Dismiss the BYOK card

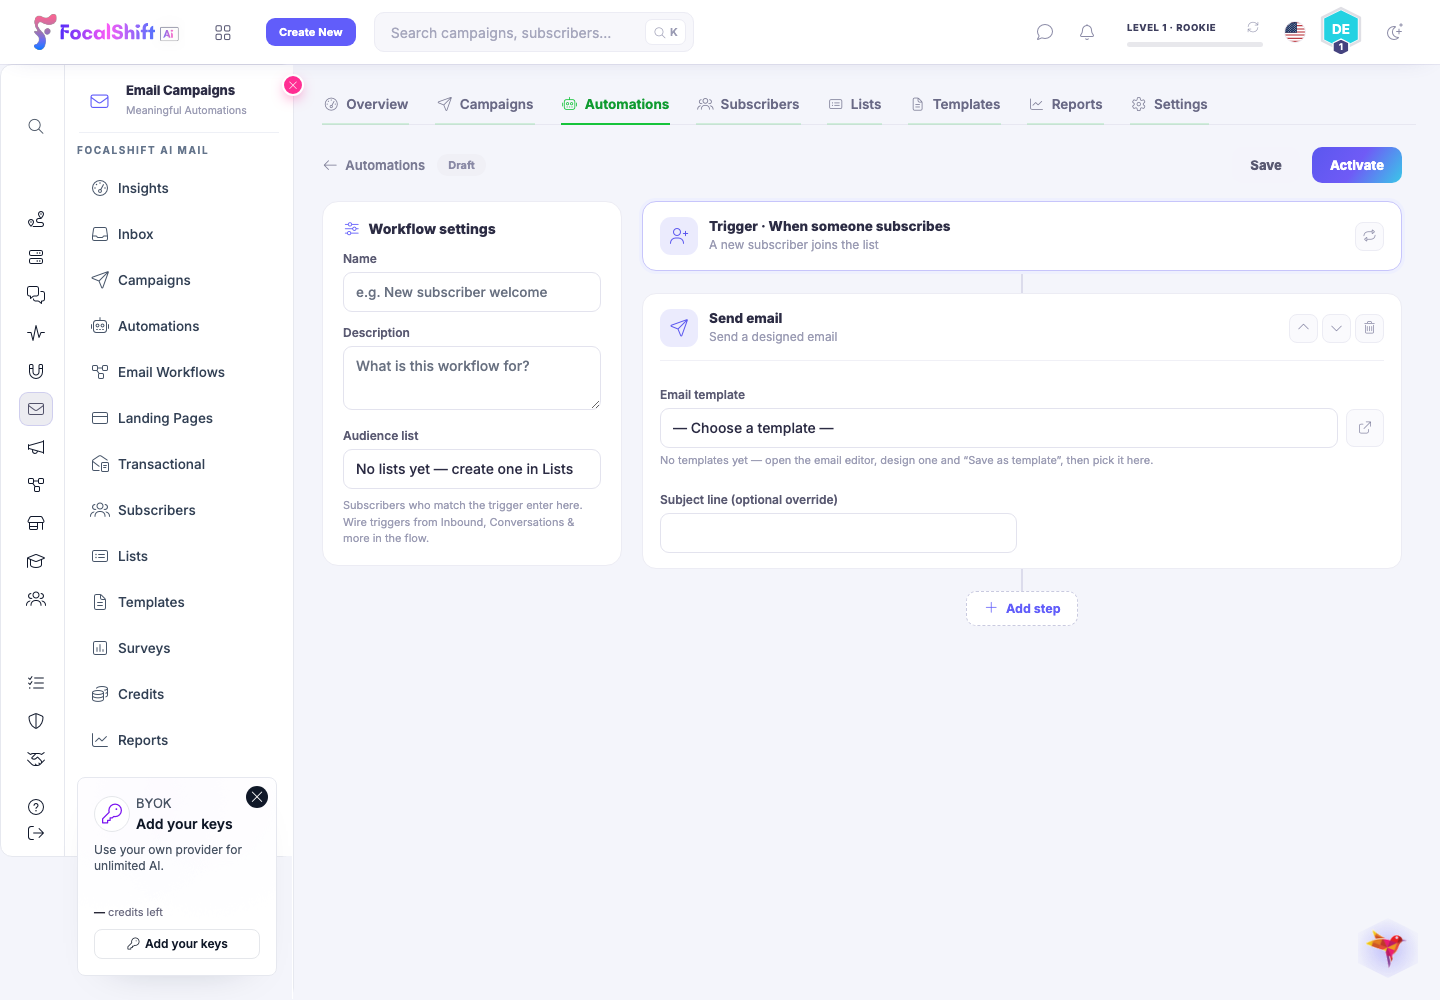point(257,797)
